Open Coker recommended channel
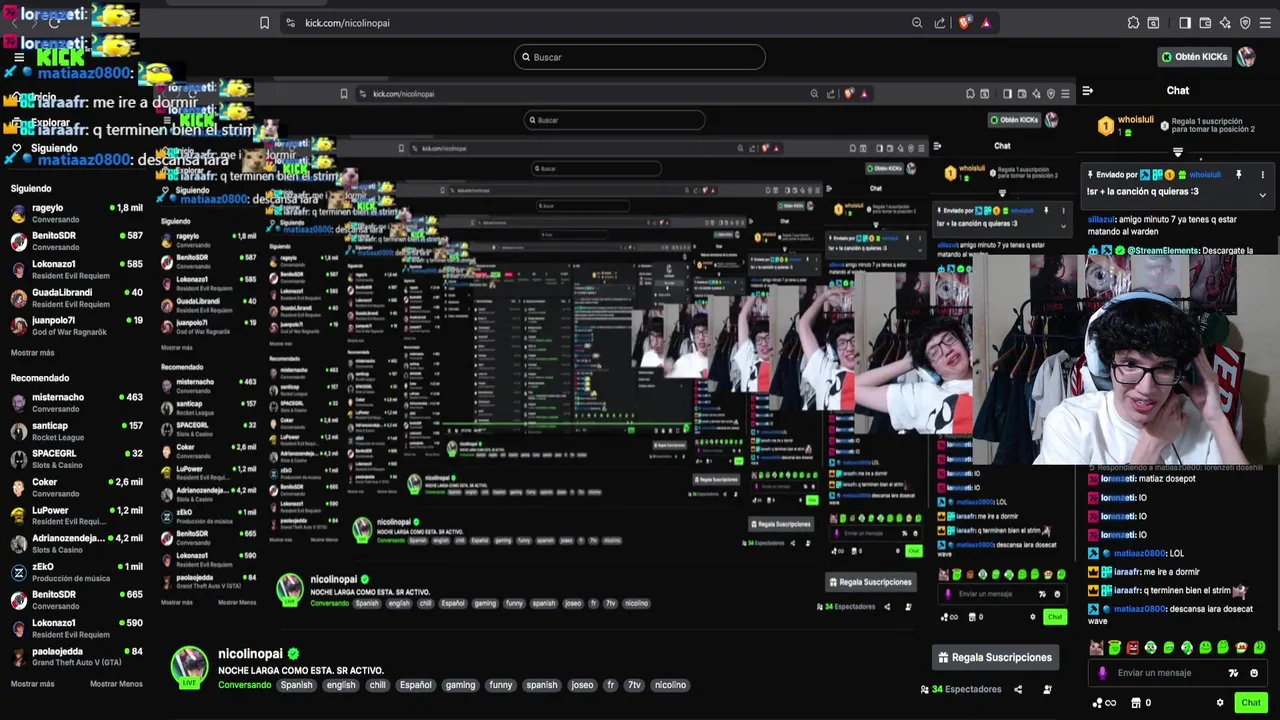This screenshot has height=720, width=1280. (x=76, y=487)
